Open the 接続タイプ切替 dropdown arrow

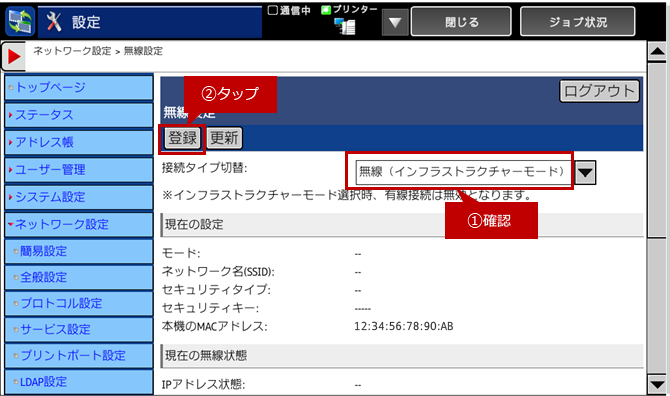[x=585, y=173]
